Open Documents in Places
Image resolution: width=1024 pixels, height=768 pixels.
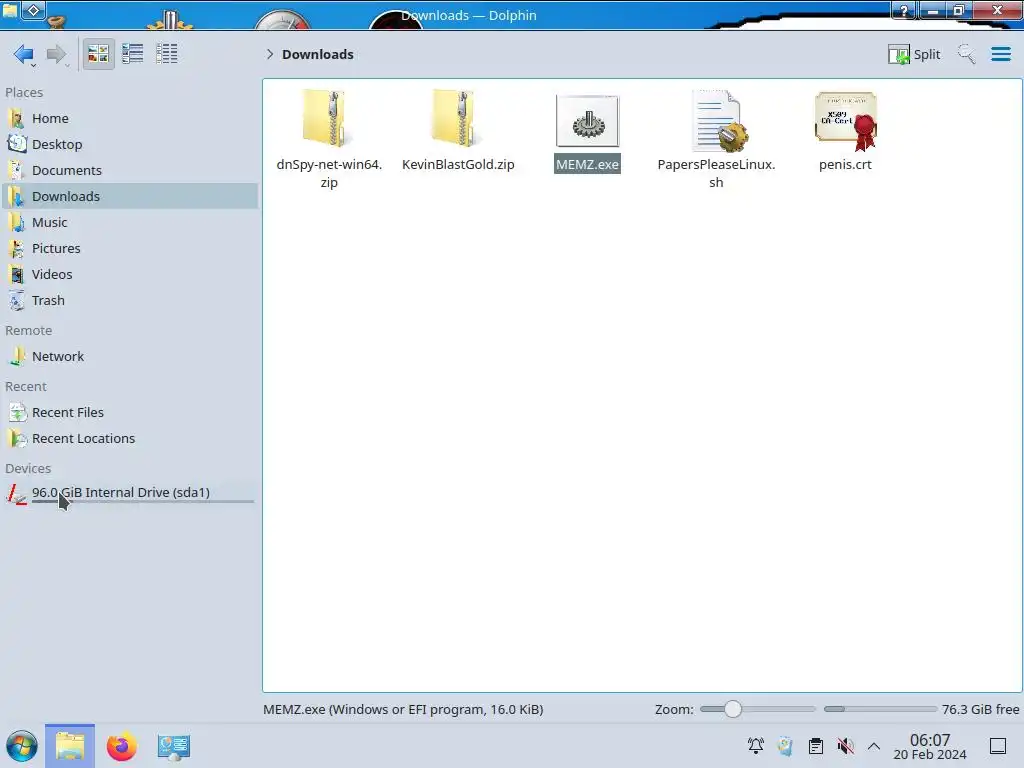coord(129,170)
